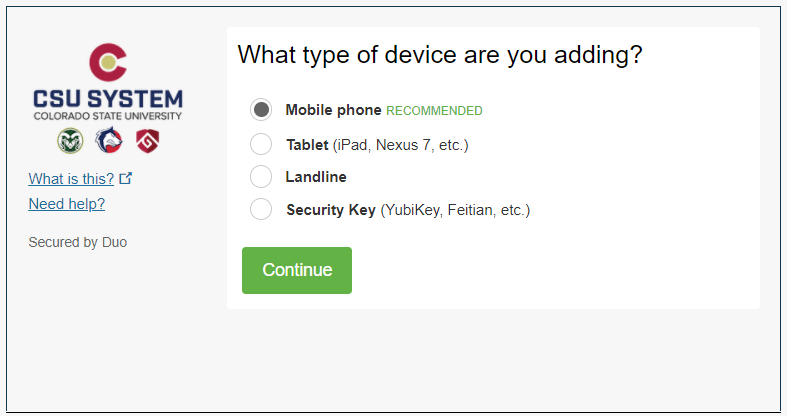
Task: Click the Secured by Duo text
Action: (x=78, y=242)
